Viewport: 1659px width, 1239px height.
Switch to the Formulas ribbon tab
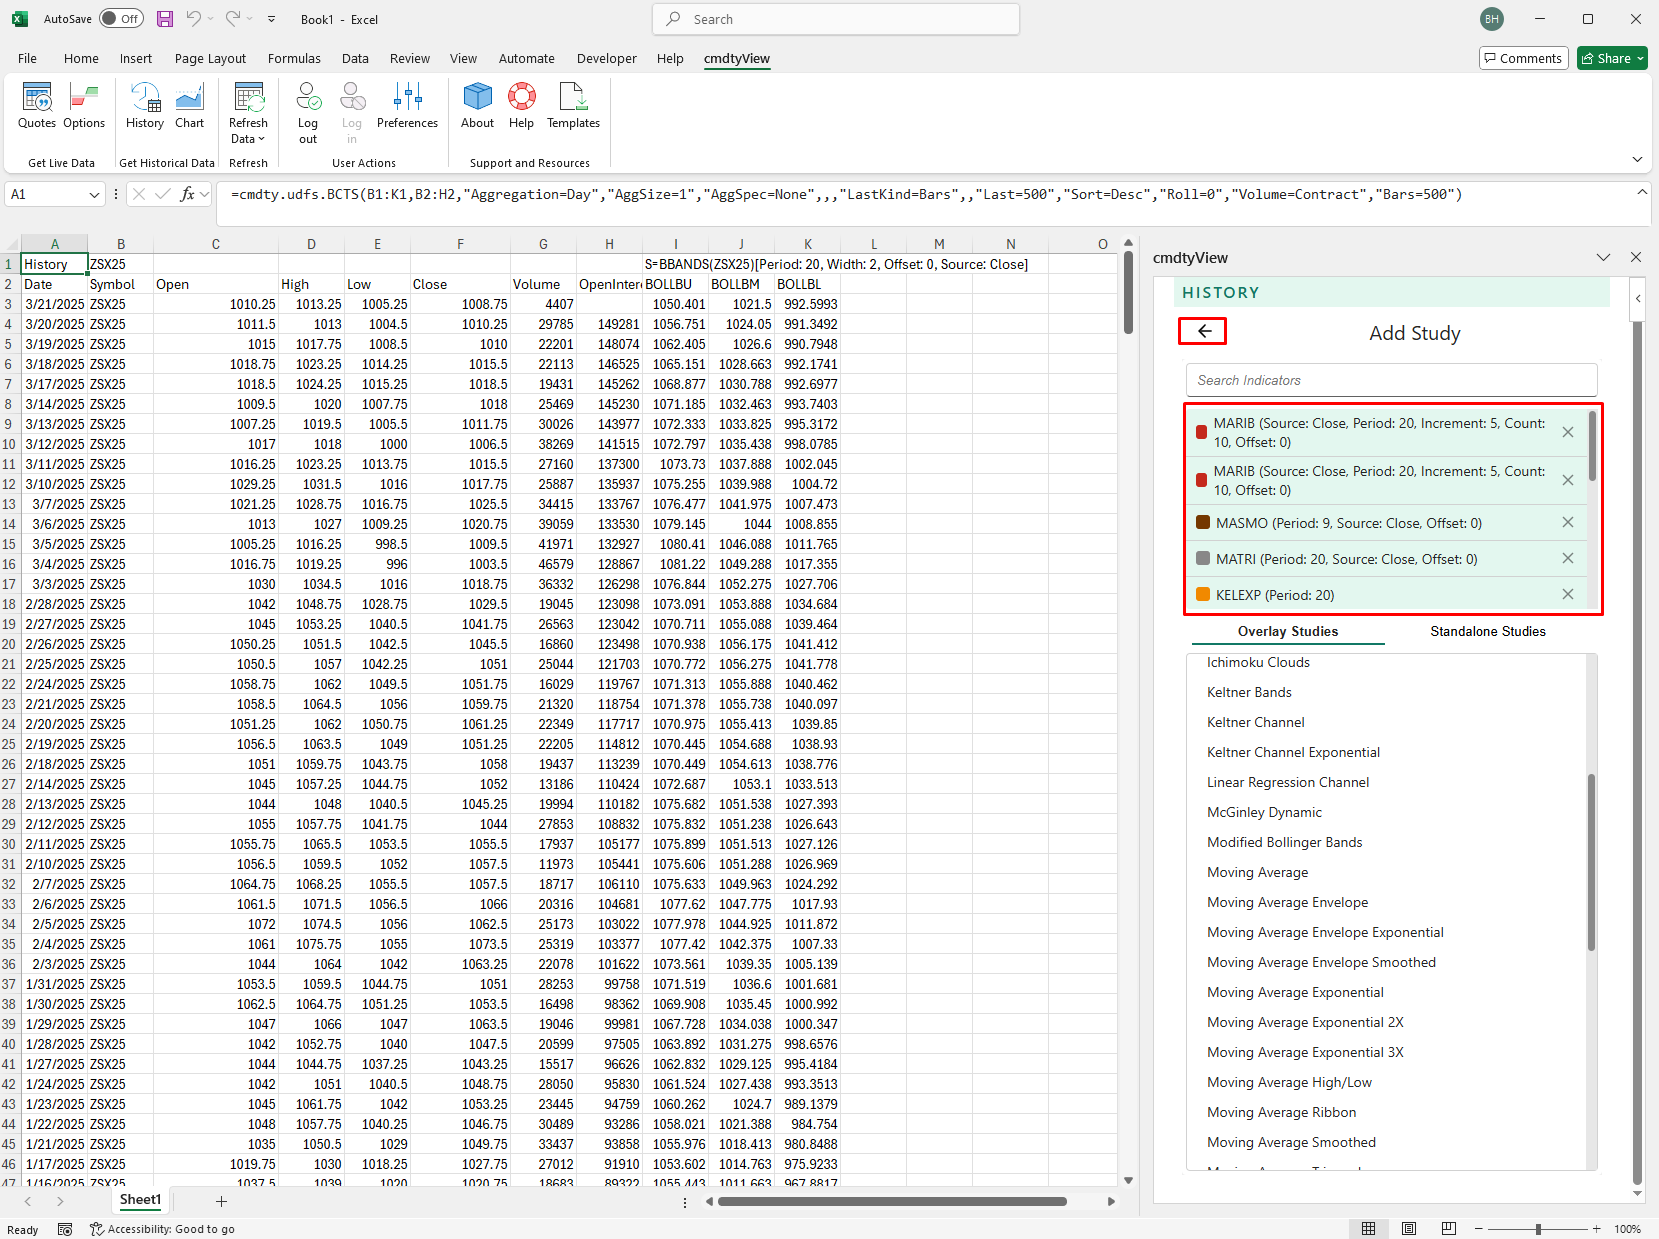[x=294, y=58]
